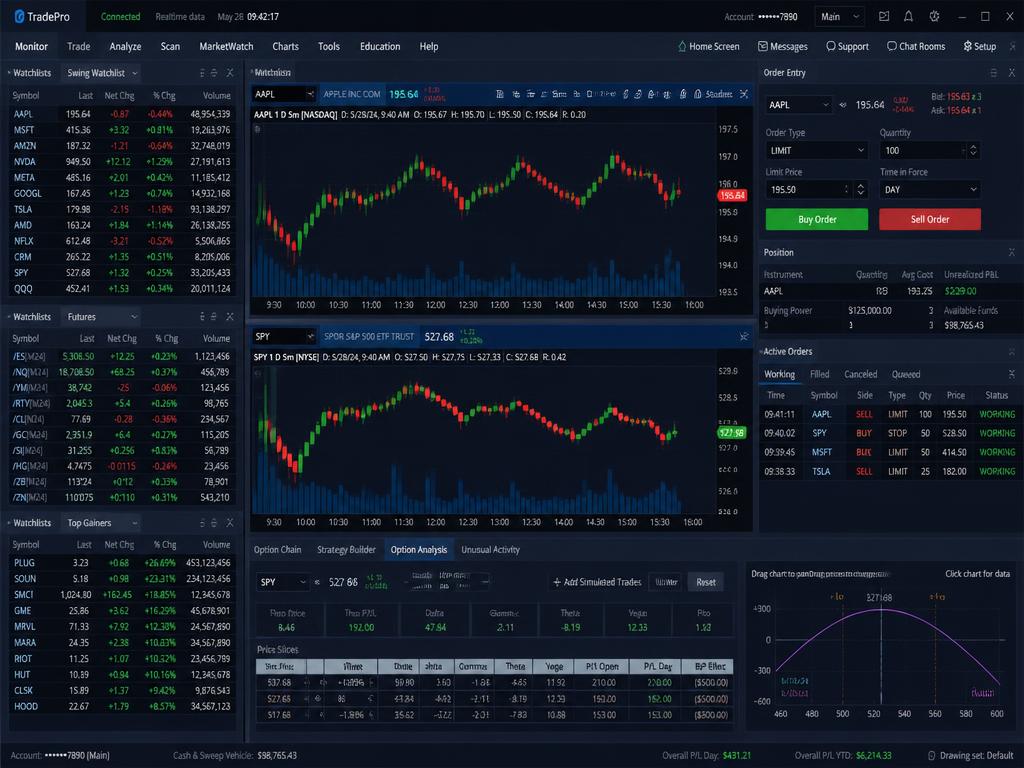The width and height of the screenshot is (1024, 768).
Task: Open the Analyze menu
Action: point(125,46)
